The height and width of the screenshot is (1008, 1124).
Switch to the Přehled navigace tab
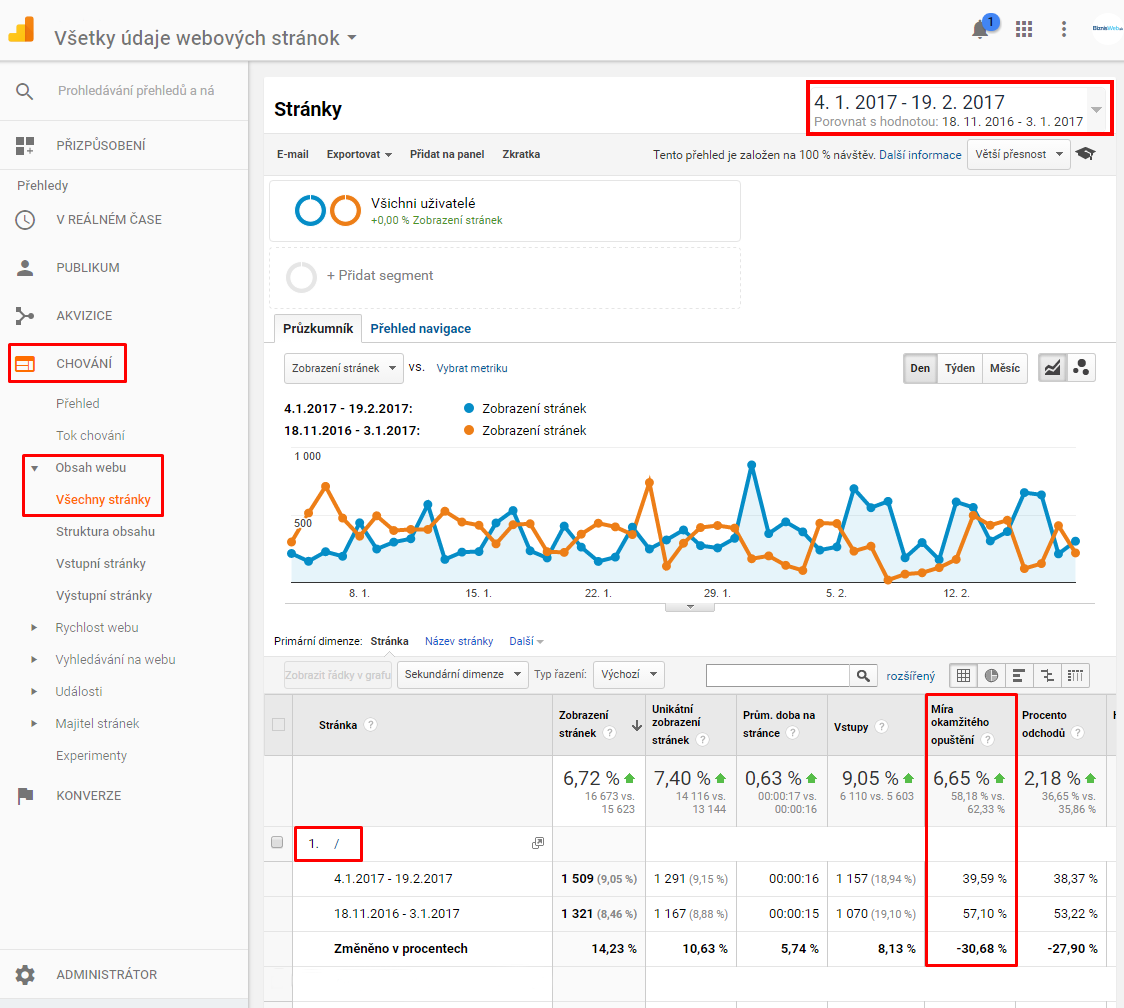[421, 328]
